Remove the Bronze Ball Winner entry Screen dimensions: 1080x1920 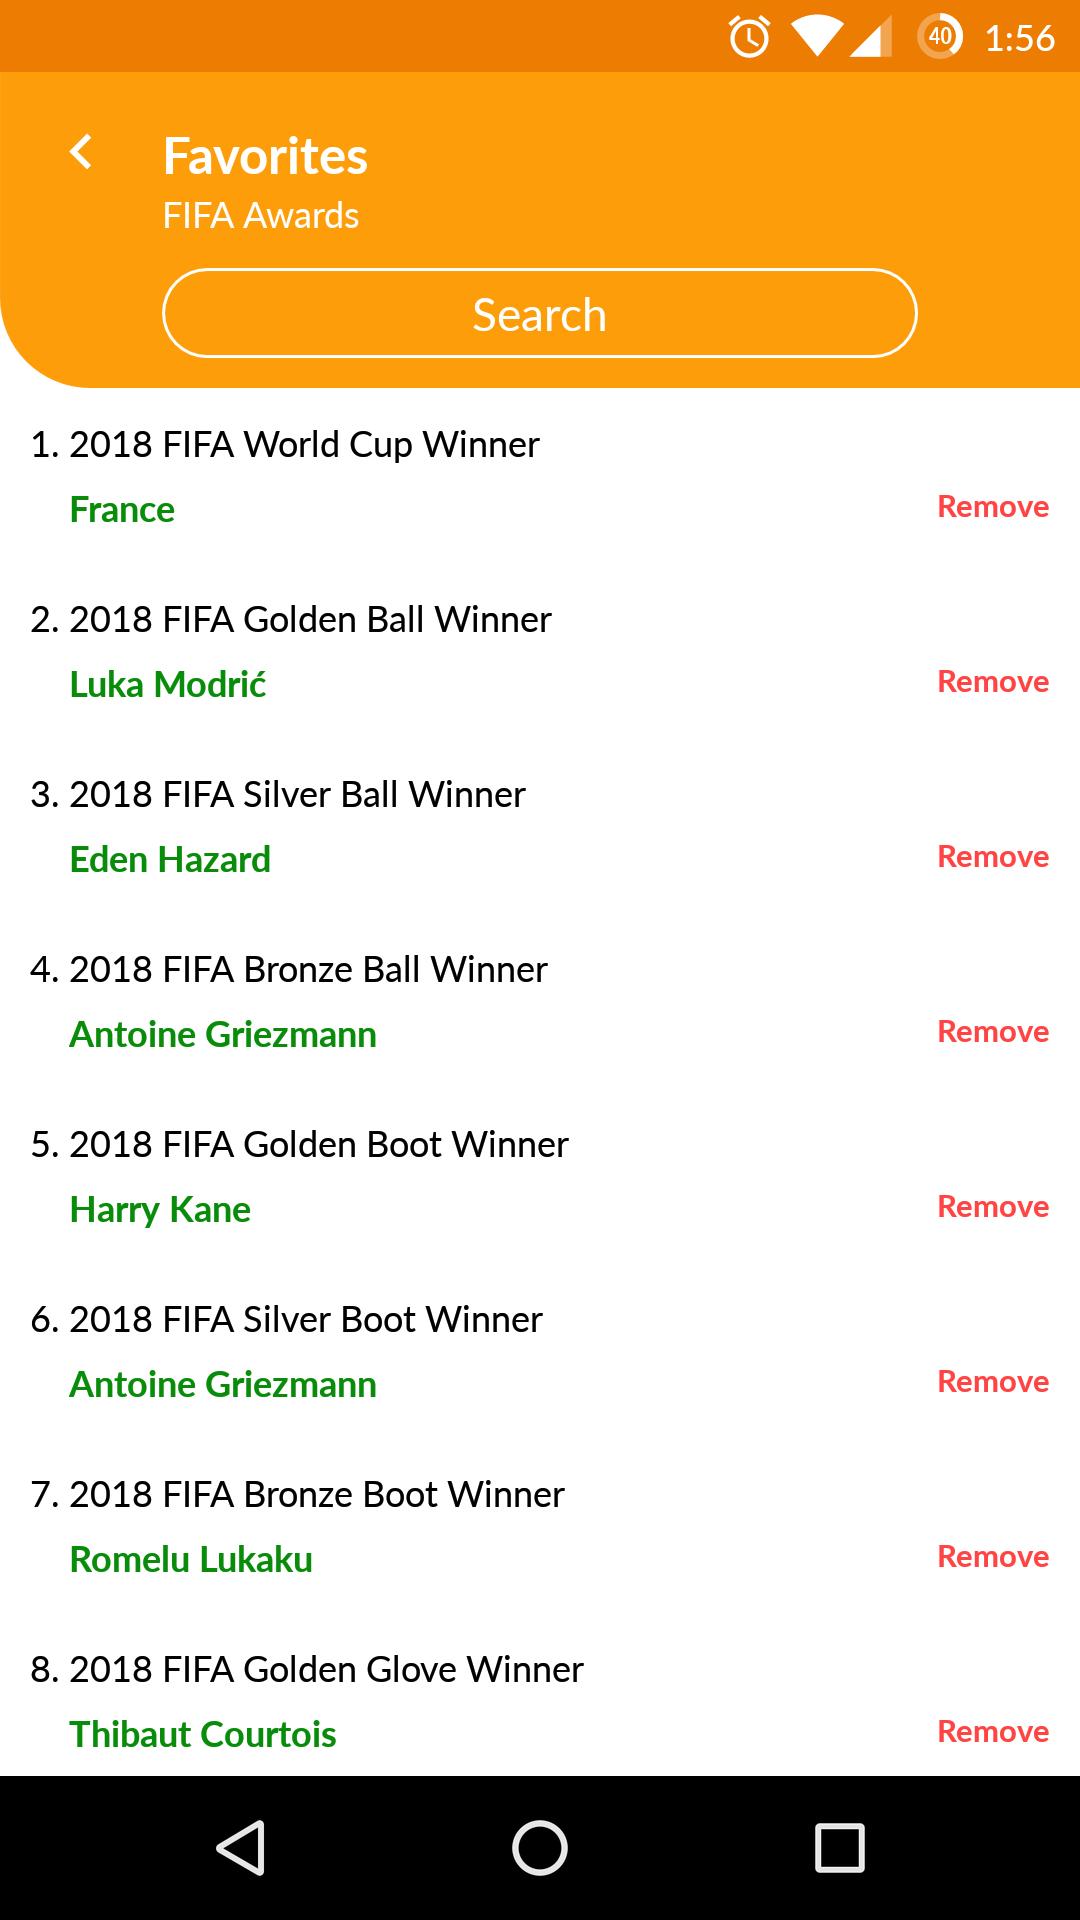[992, 1032]
